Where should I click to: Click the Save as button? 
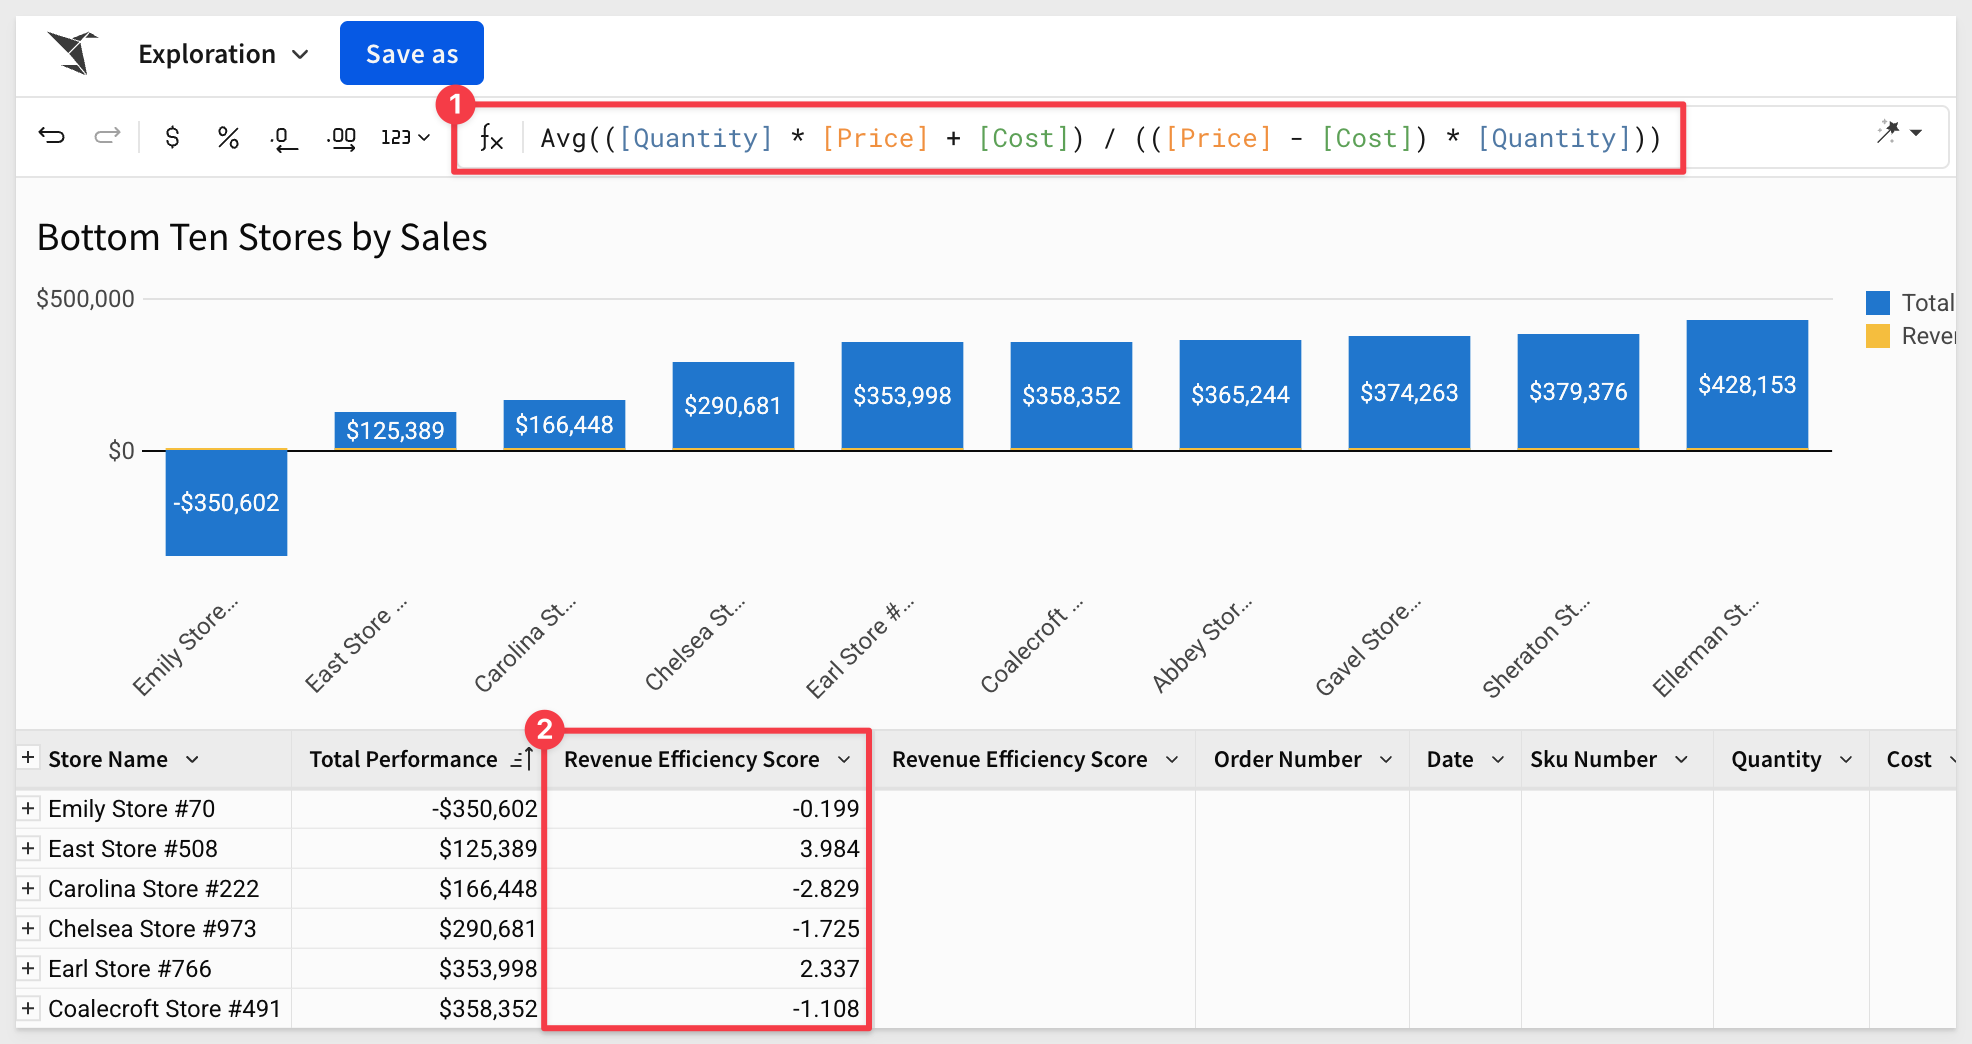(x=411, y=54)
